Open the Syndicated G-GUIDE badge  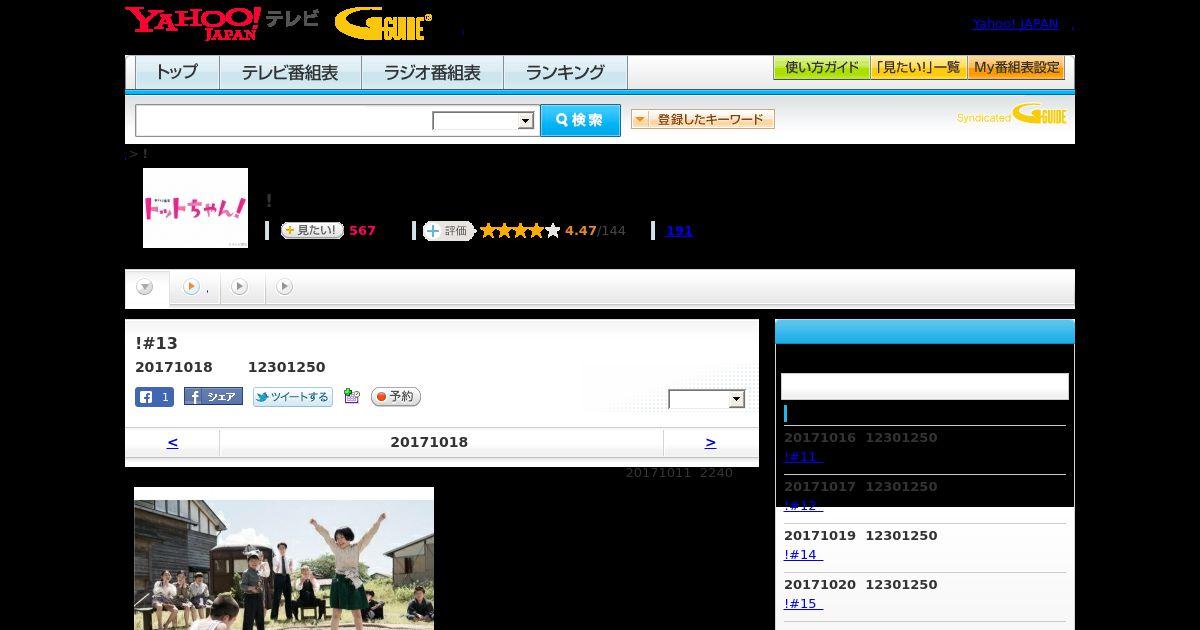(x=1011, y=115)
